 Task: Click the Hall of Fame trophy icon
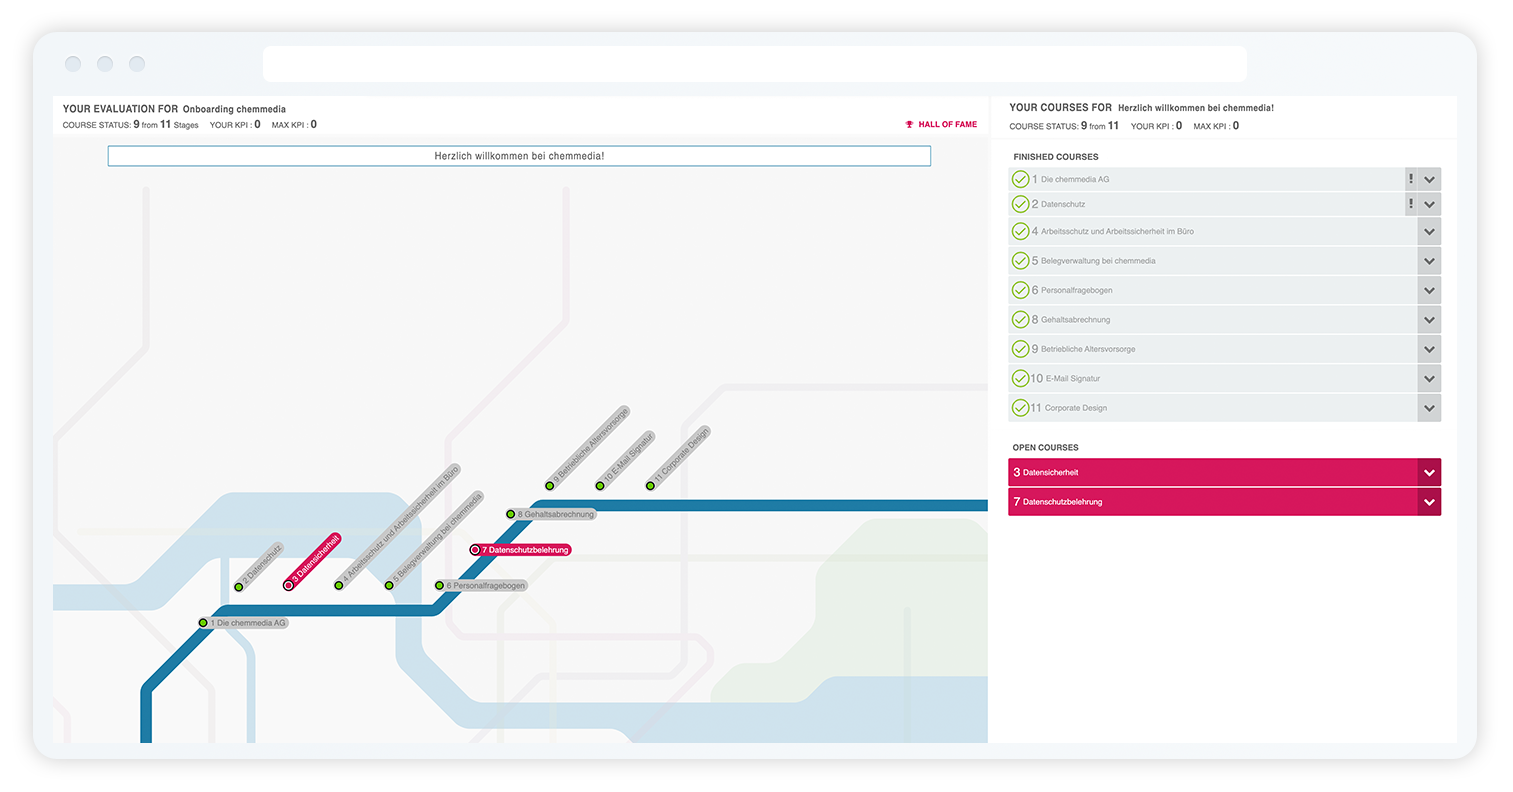pos(909,125)
